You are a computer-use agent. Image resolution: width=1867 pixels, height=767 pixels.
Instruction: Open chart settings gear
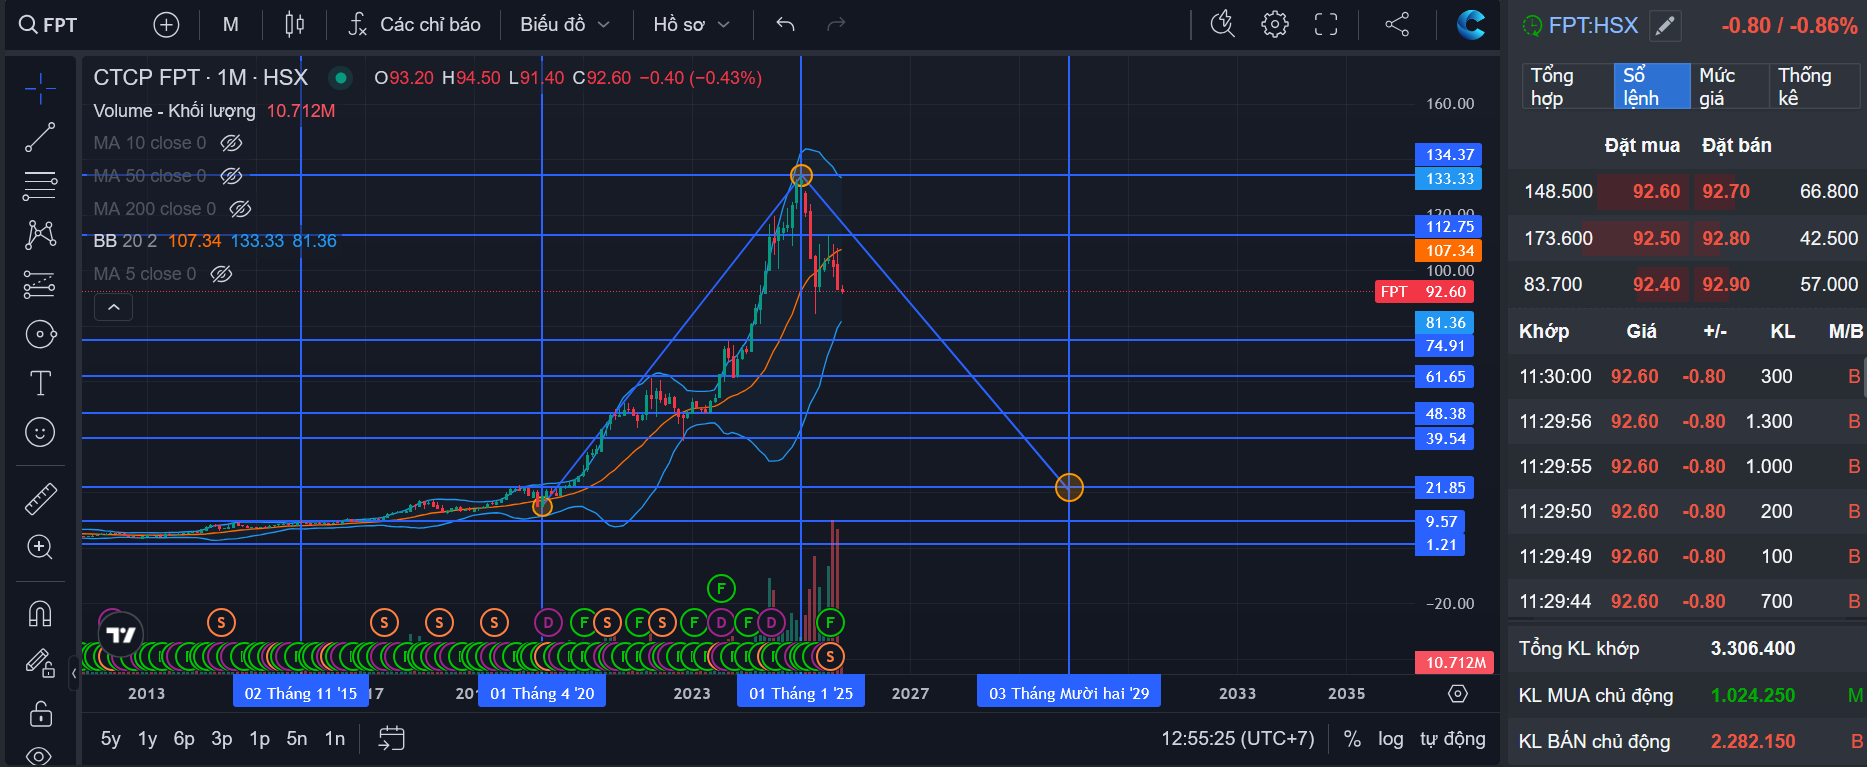tap(1275, 25)
